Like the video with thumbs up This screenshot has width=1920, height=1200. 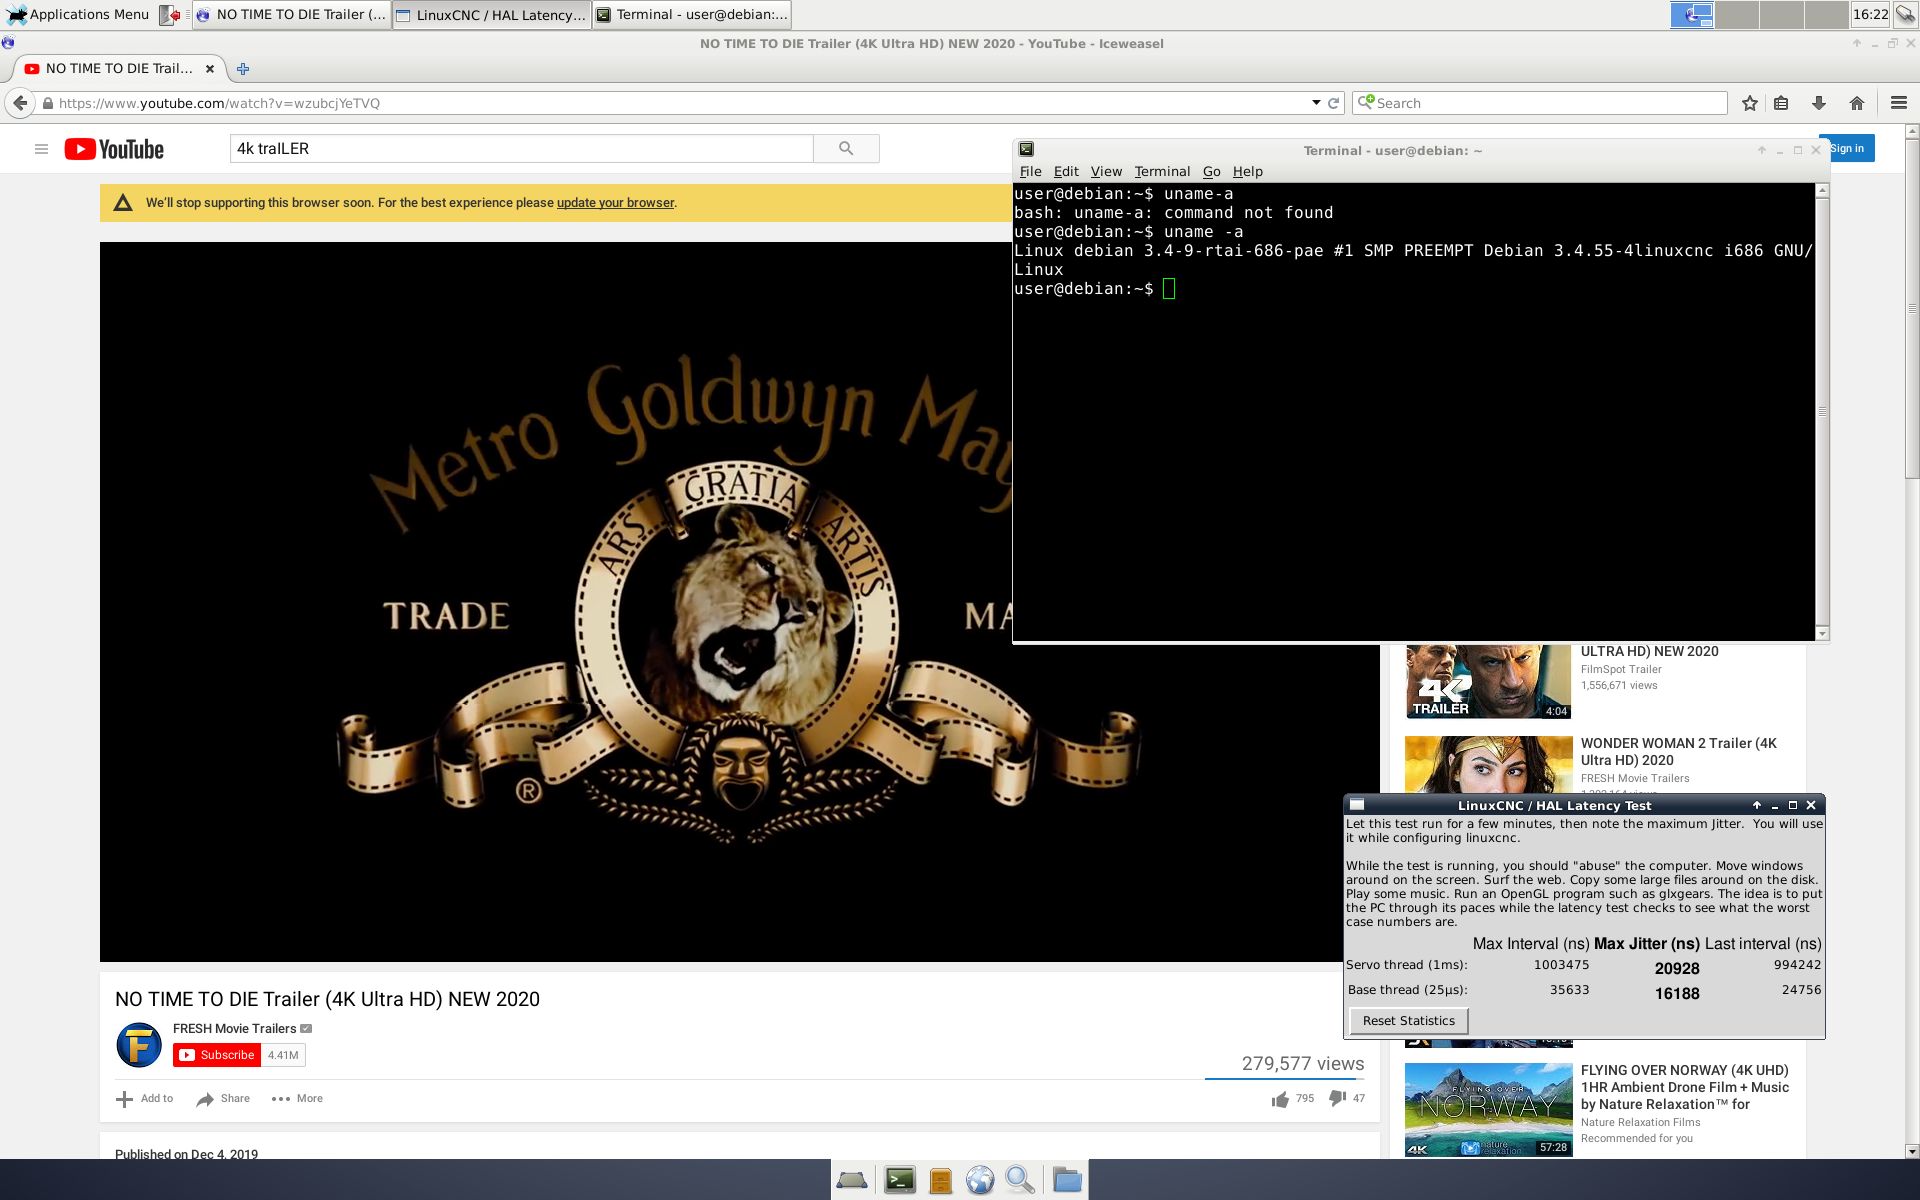pyautogui.click(x=1280, y=1099)
